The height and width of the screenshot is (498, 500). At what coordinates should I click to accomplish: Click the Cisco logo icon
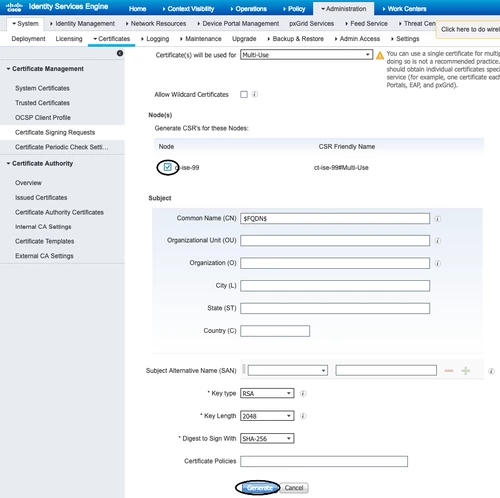tap(14, 7)
